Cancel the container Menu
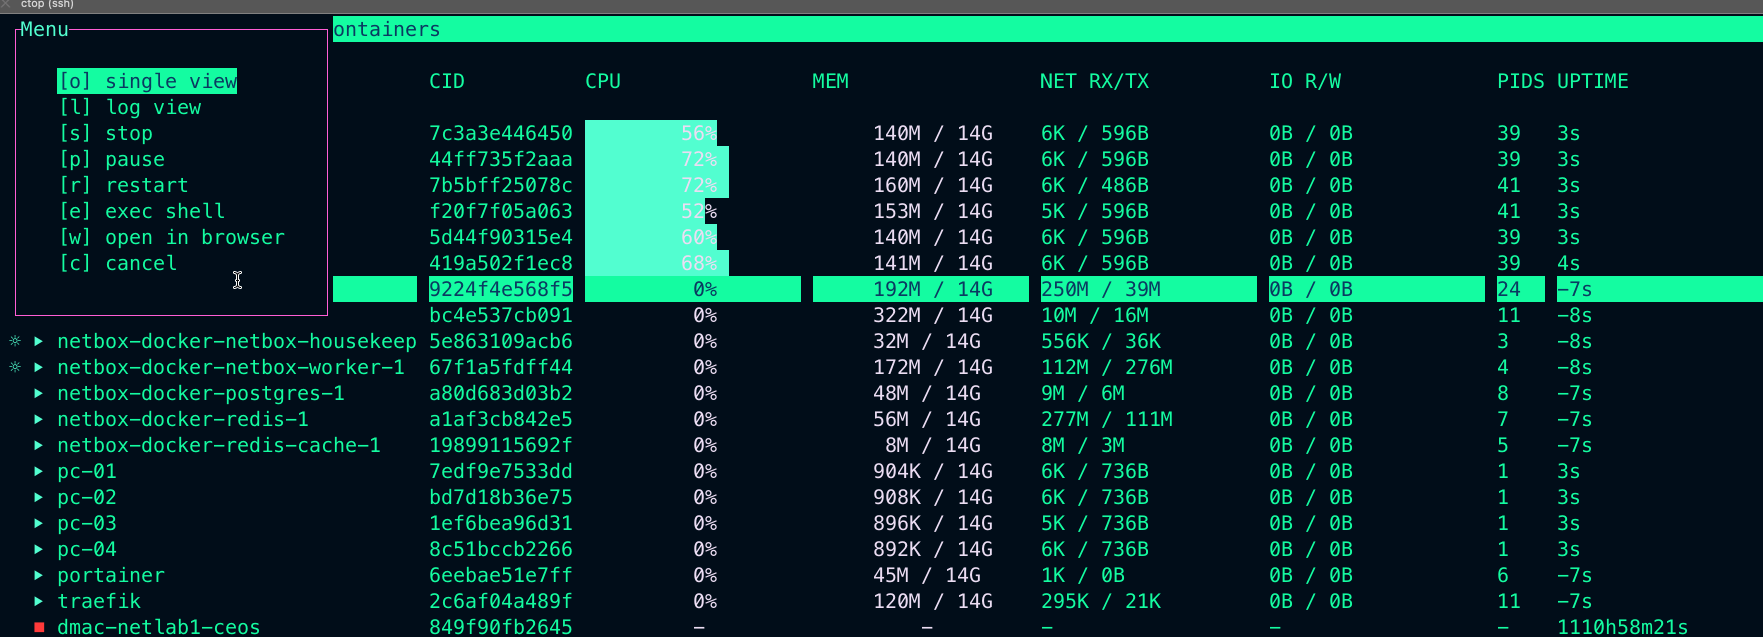The height and width of the screenshot is (637, 1763). pos(118,263)
